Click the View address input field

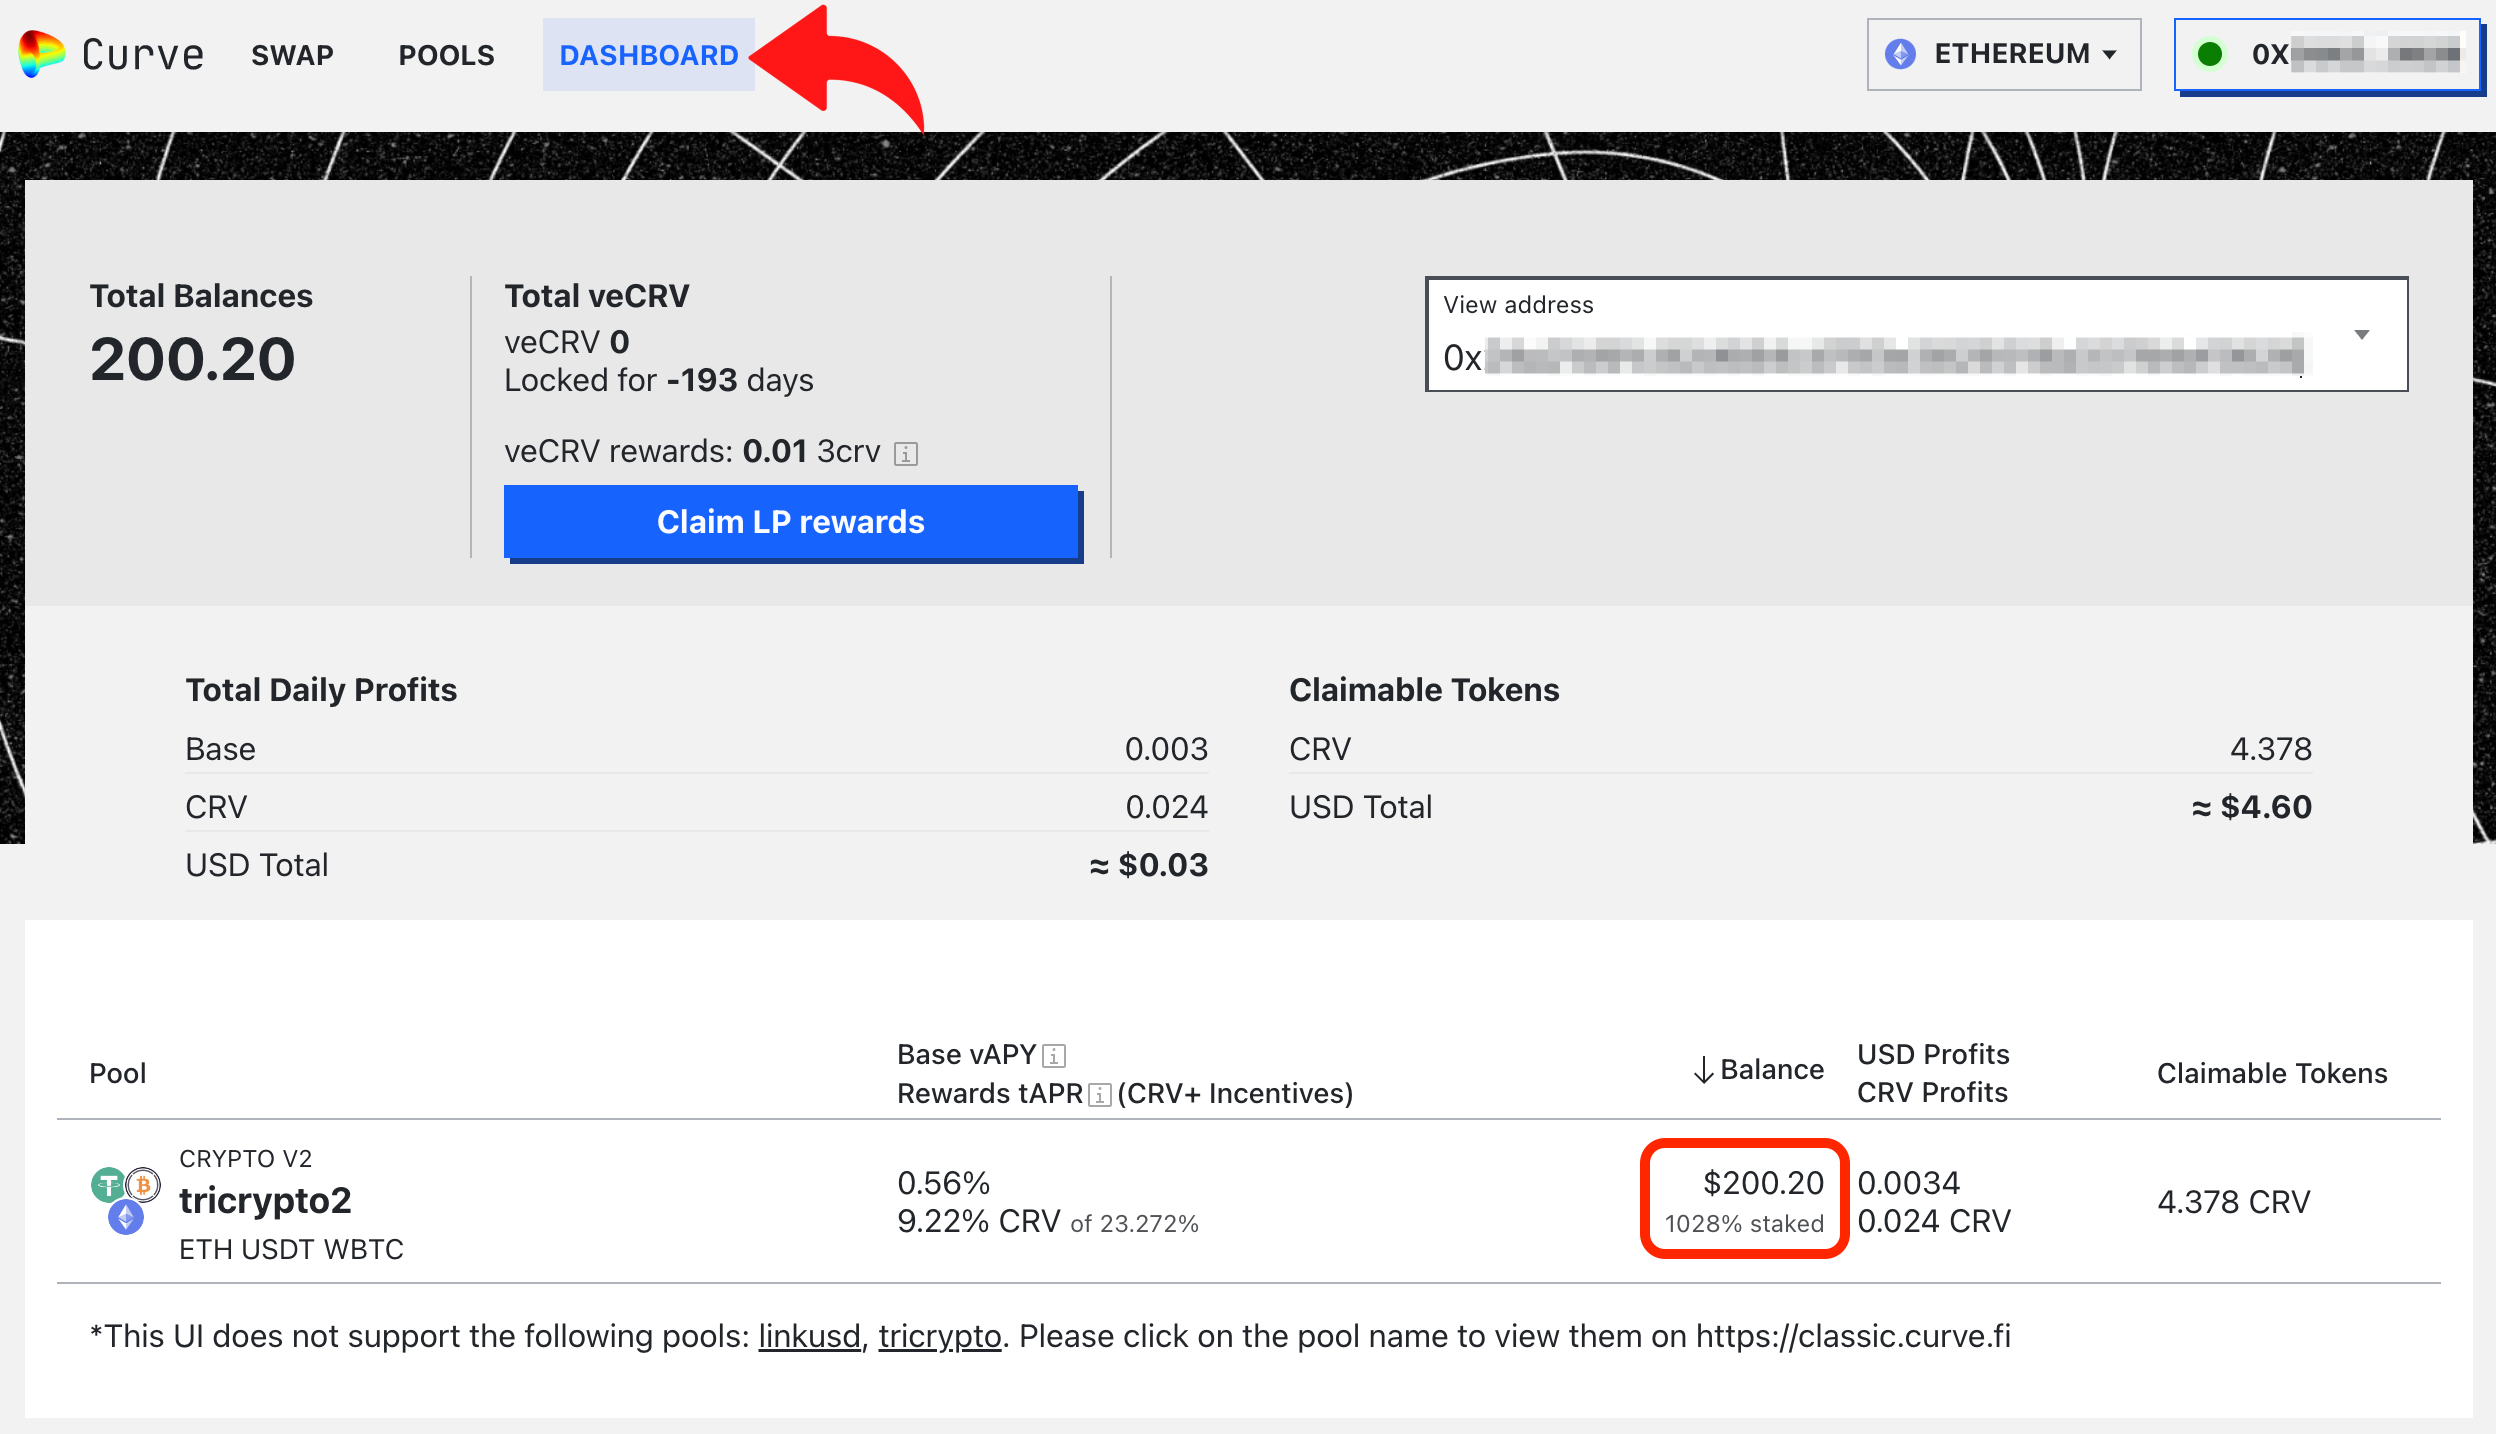1916,334
